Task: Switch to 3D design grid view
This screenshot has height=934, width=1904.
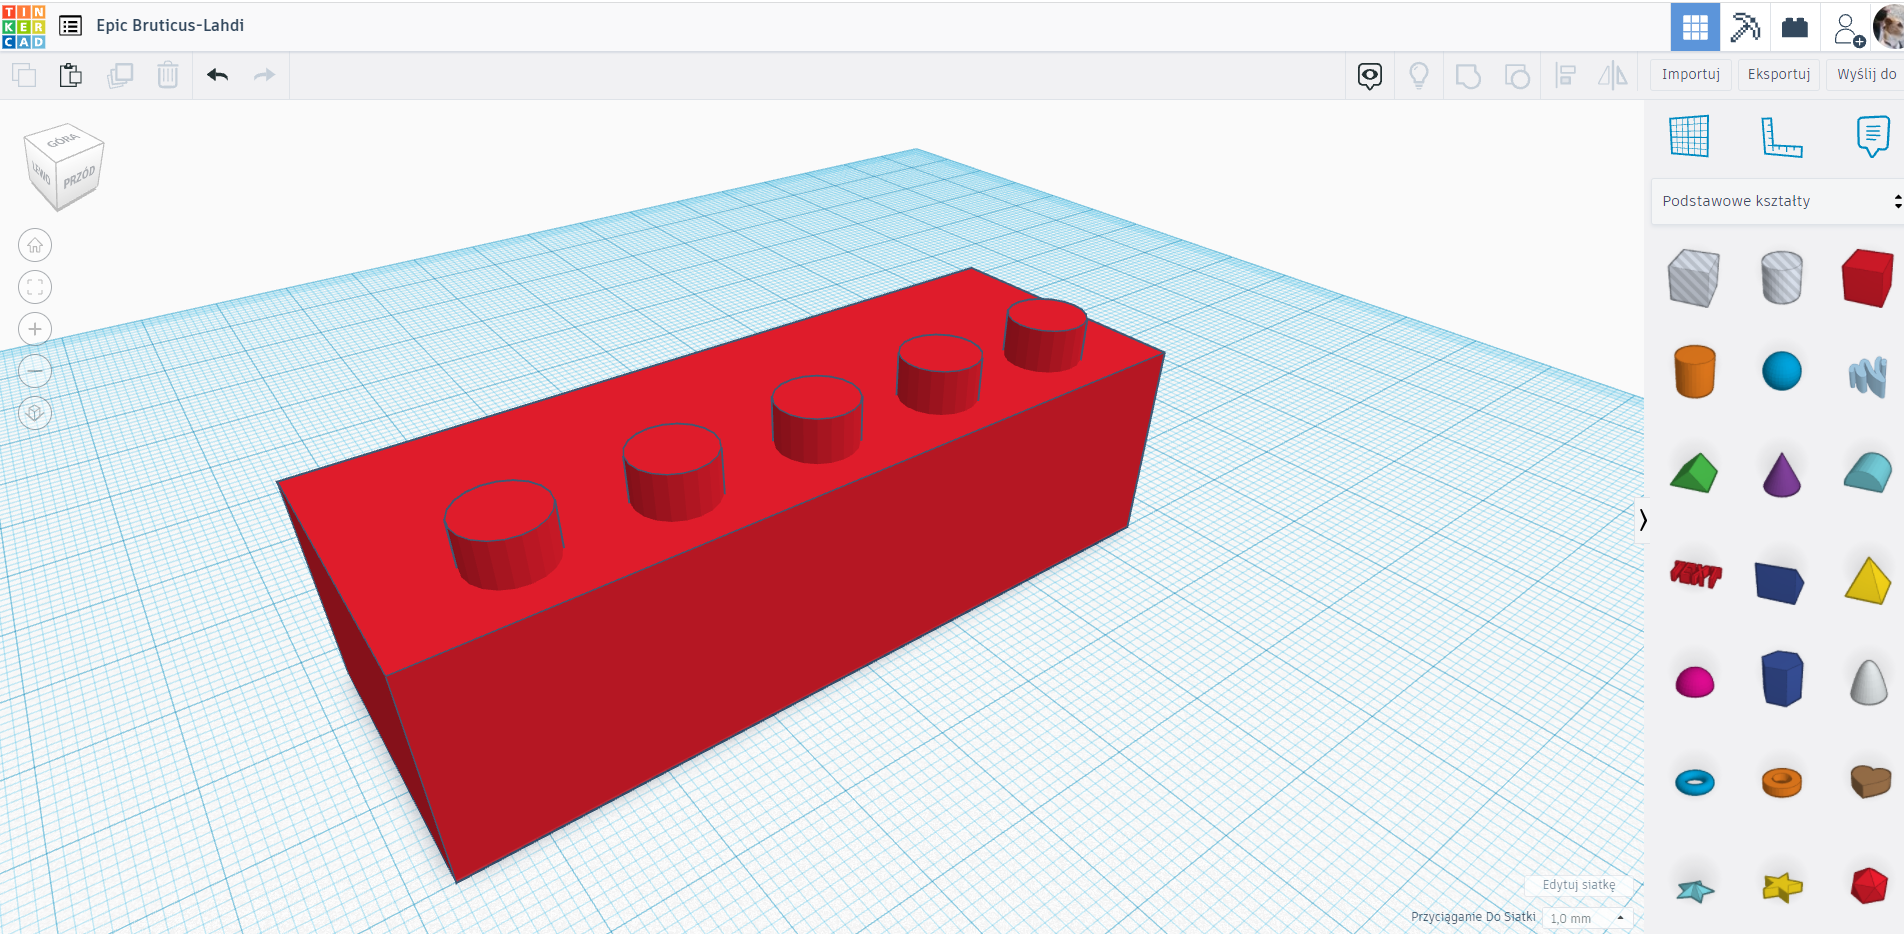Action: pos(1695,27)
